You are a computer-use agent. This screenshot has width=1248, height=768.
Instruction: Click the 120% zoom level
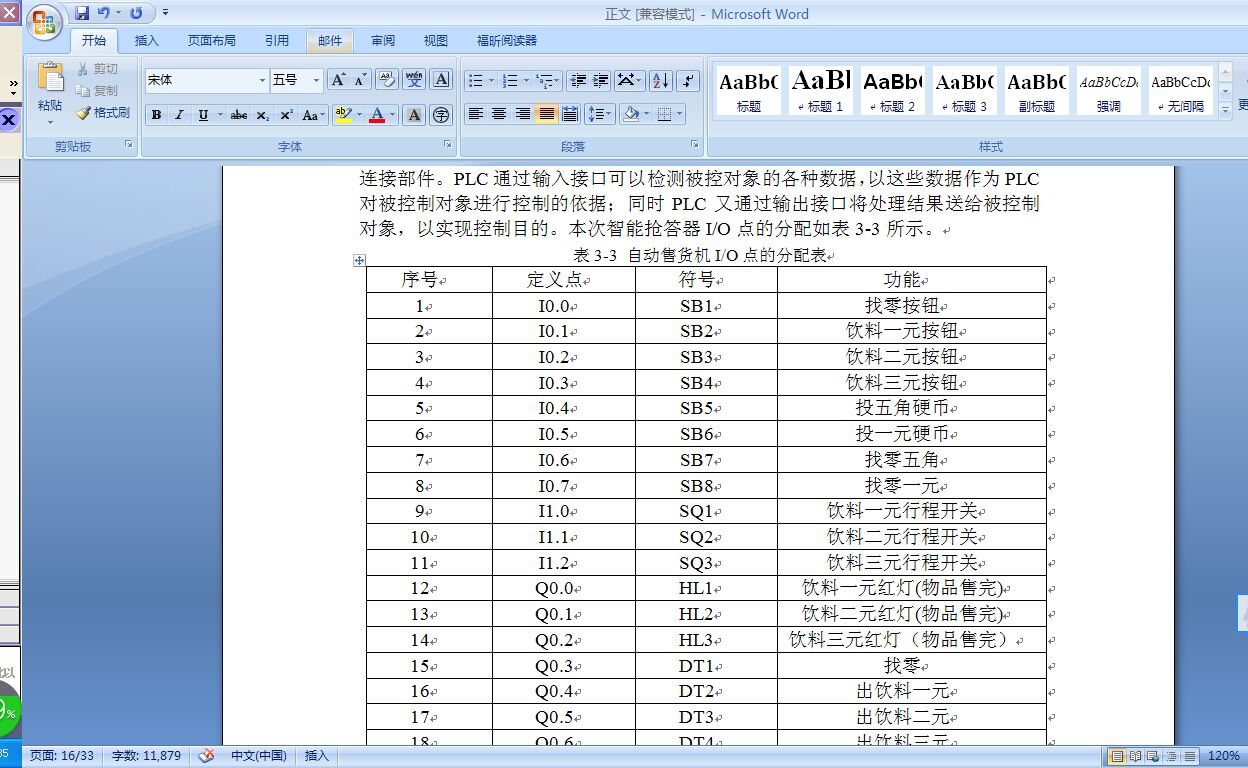[1224, 756]
